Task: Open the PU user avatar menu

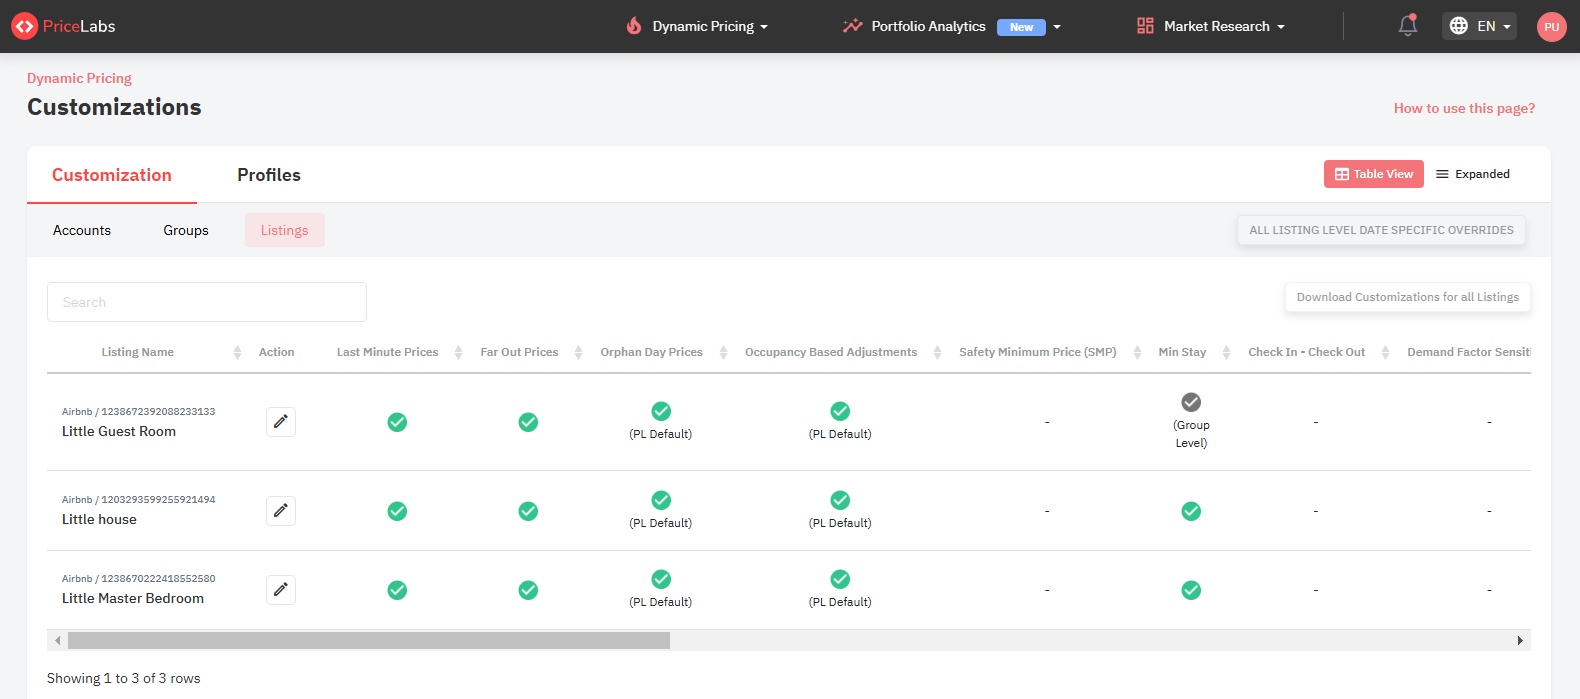Action: tap(1551, 27)
